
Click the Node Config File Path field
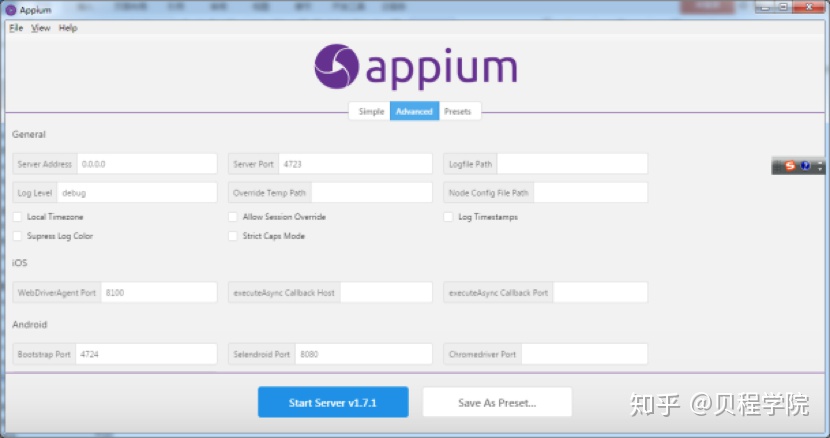(591, 193)
